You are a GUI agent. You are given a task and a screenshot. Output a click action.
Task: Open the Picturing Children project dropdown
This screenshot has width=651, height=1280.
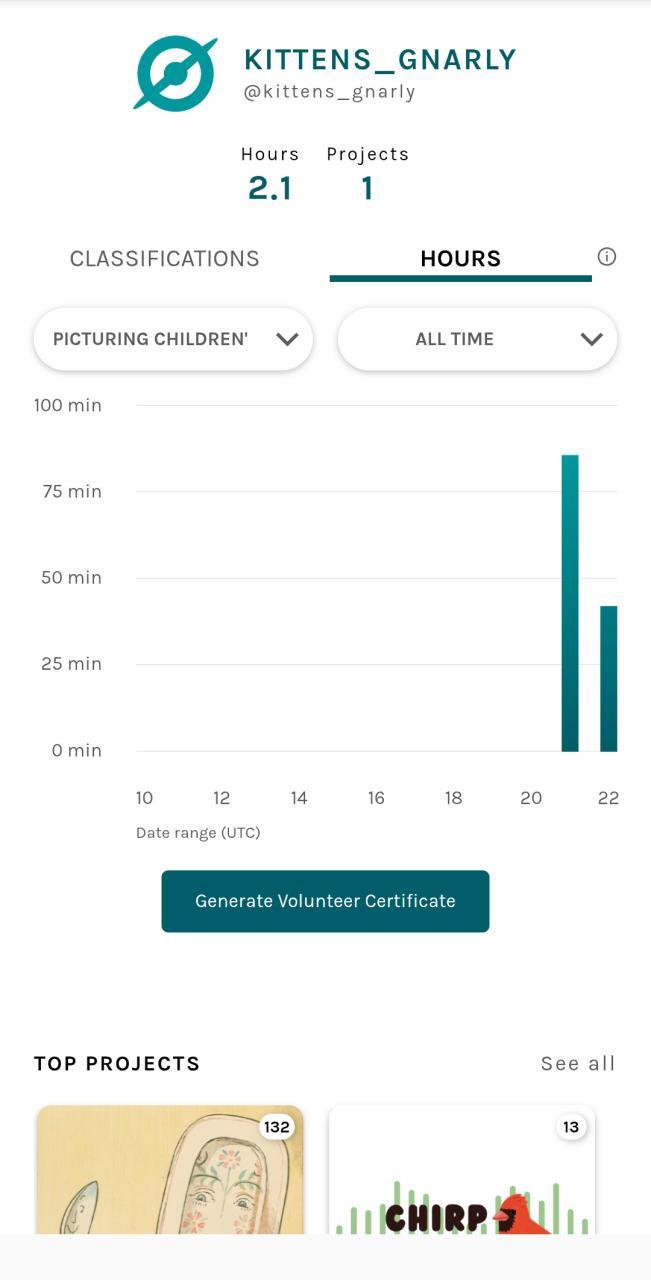[x=172, y=339]
